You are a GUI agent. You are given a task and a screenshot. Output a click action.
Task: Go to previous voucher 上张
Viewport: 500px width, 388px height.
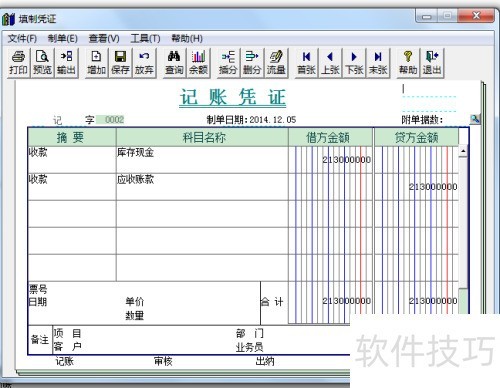pos(330,63)
